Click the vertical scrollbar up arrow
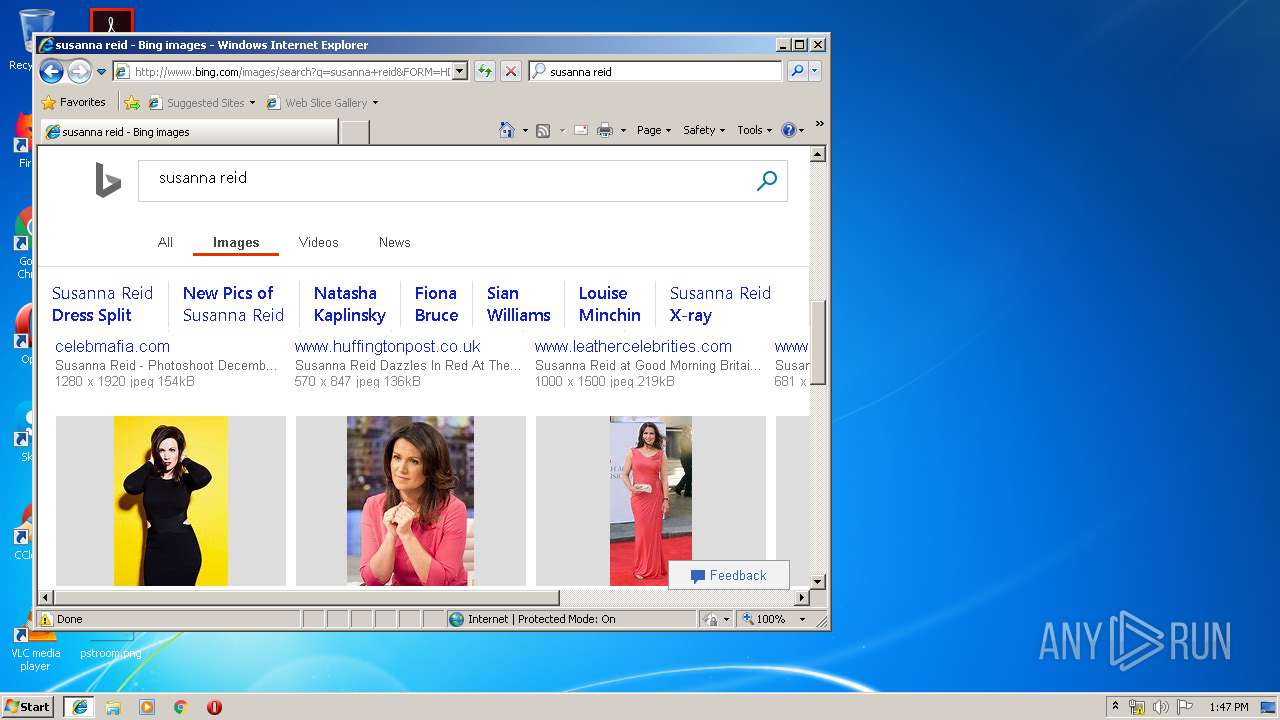 [817, 154]
